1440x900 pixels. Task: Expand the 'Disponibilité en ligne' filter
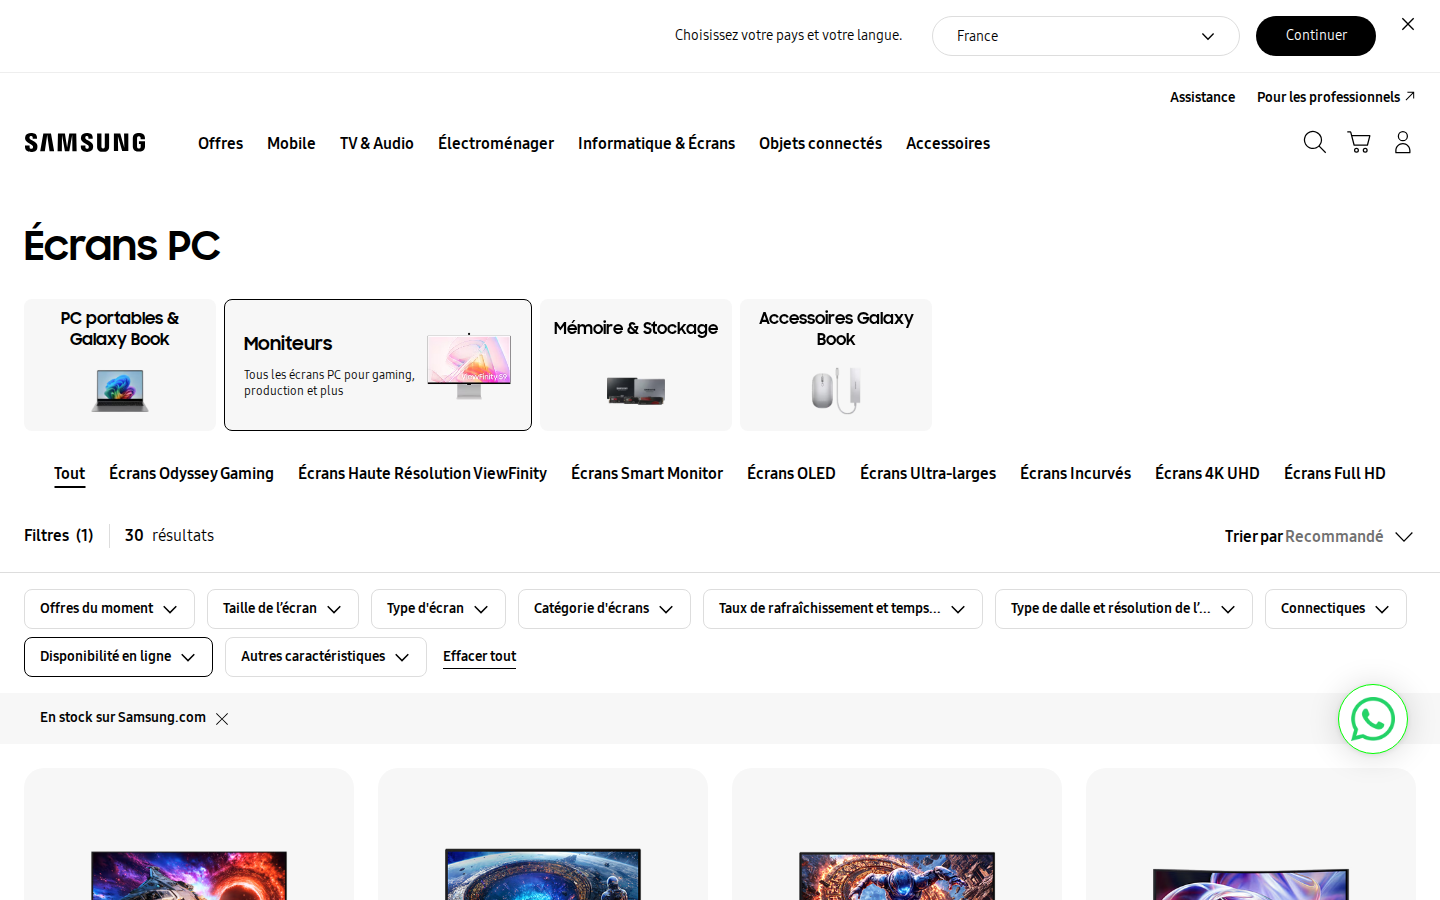coord(118,657)
